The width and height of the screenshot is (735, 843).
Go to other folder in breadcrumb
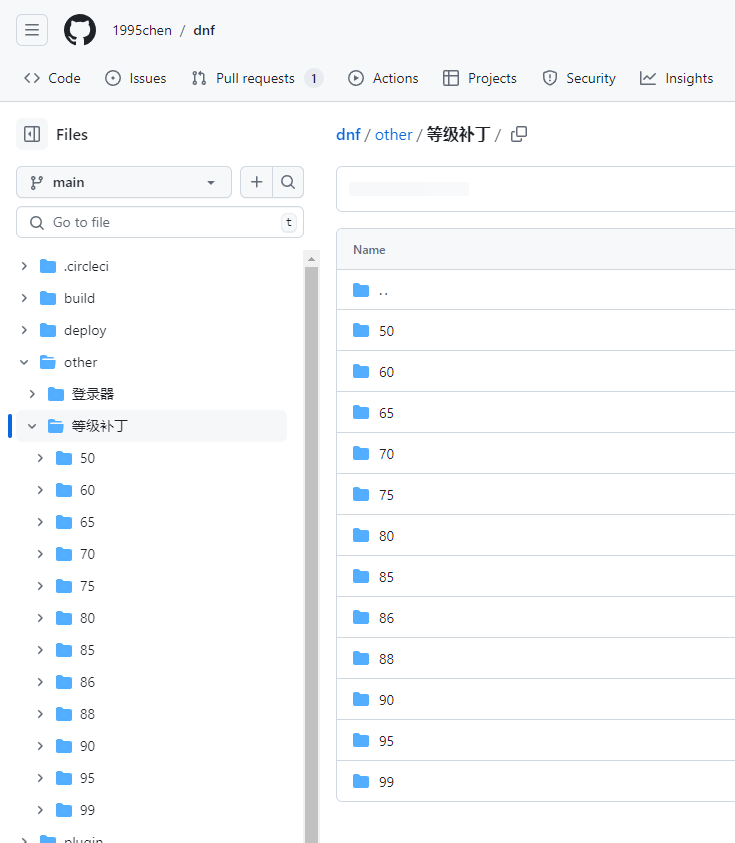point(394,134)
